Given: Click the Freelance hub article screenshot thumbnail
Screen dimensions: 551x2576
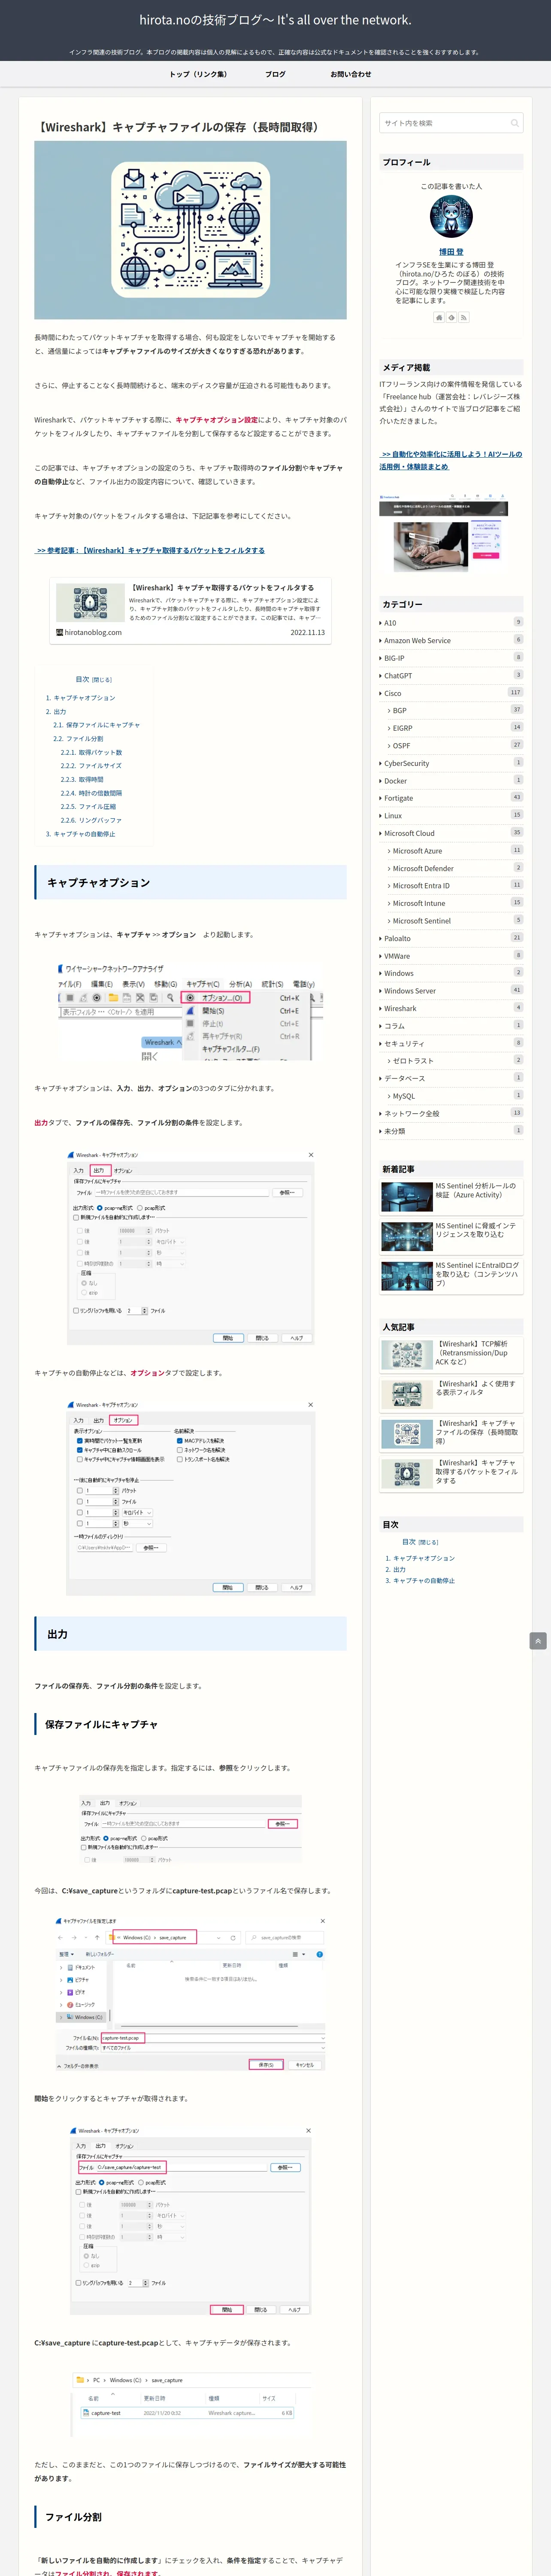Looking at the screenshot, I should pyautogui.click(x=444, y=532).
